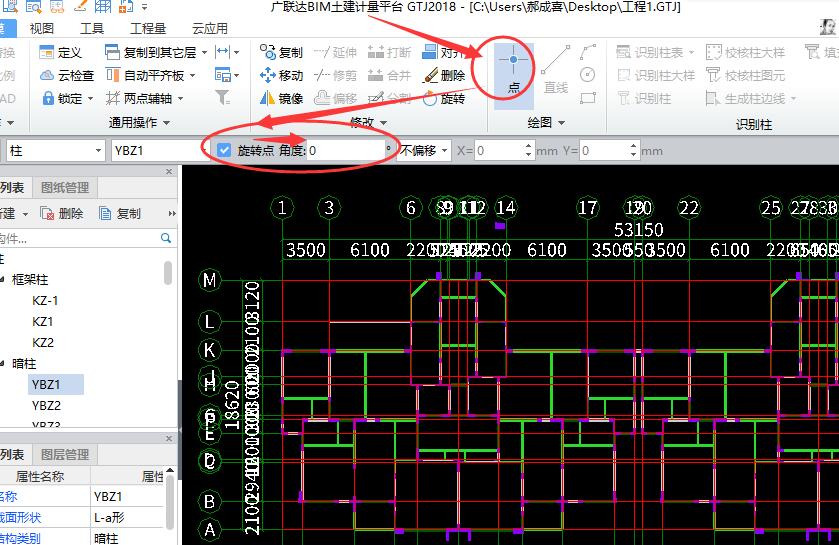839x545 pixels.
Task: Open the 工具 ribbon tab
Action: coord(91,28)
